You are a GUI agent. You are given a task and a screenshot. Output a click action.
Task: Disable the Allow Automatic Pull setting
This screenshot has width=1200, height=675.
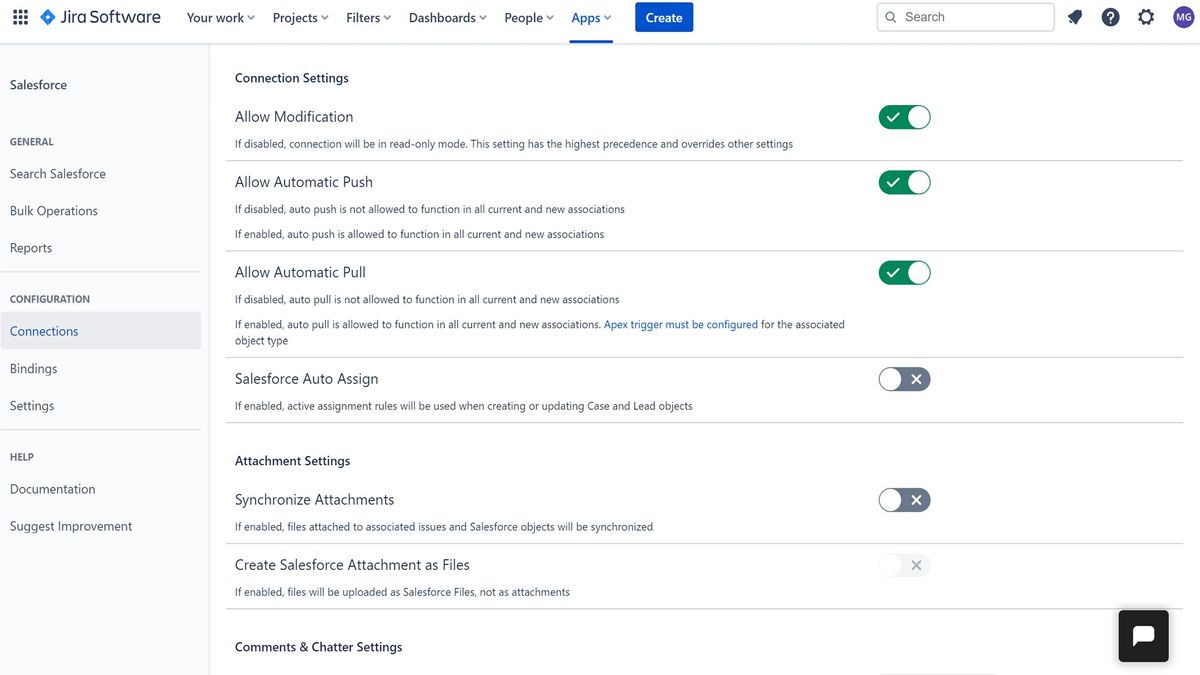pyautogui.click(x=904, y=272)
